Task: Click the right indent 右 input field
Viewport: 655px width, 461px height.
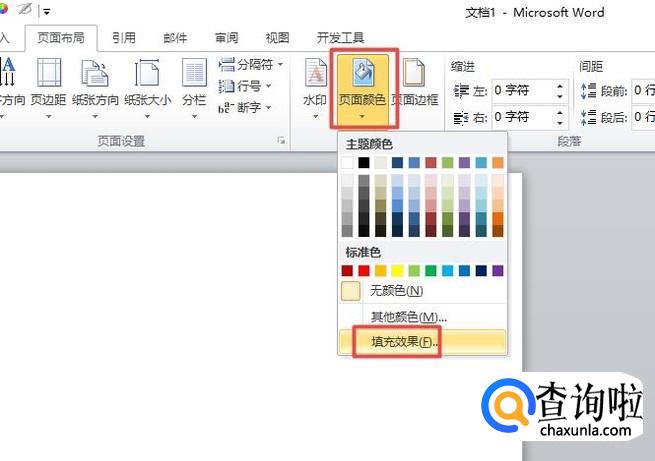Action: [524, 117]
